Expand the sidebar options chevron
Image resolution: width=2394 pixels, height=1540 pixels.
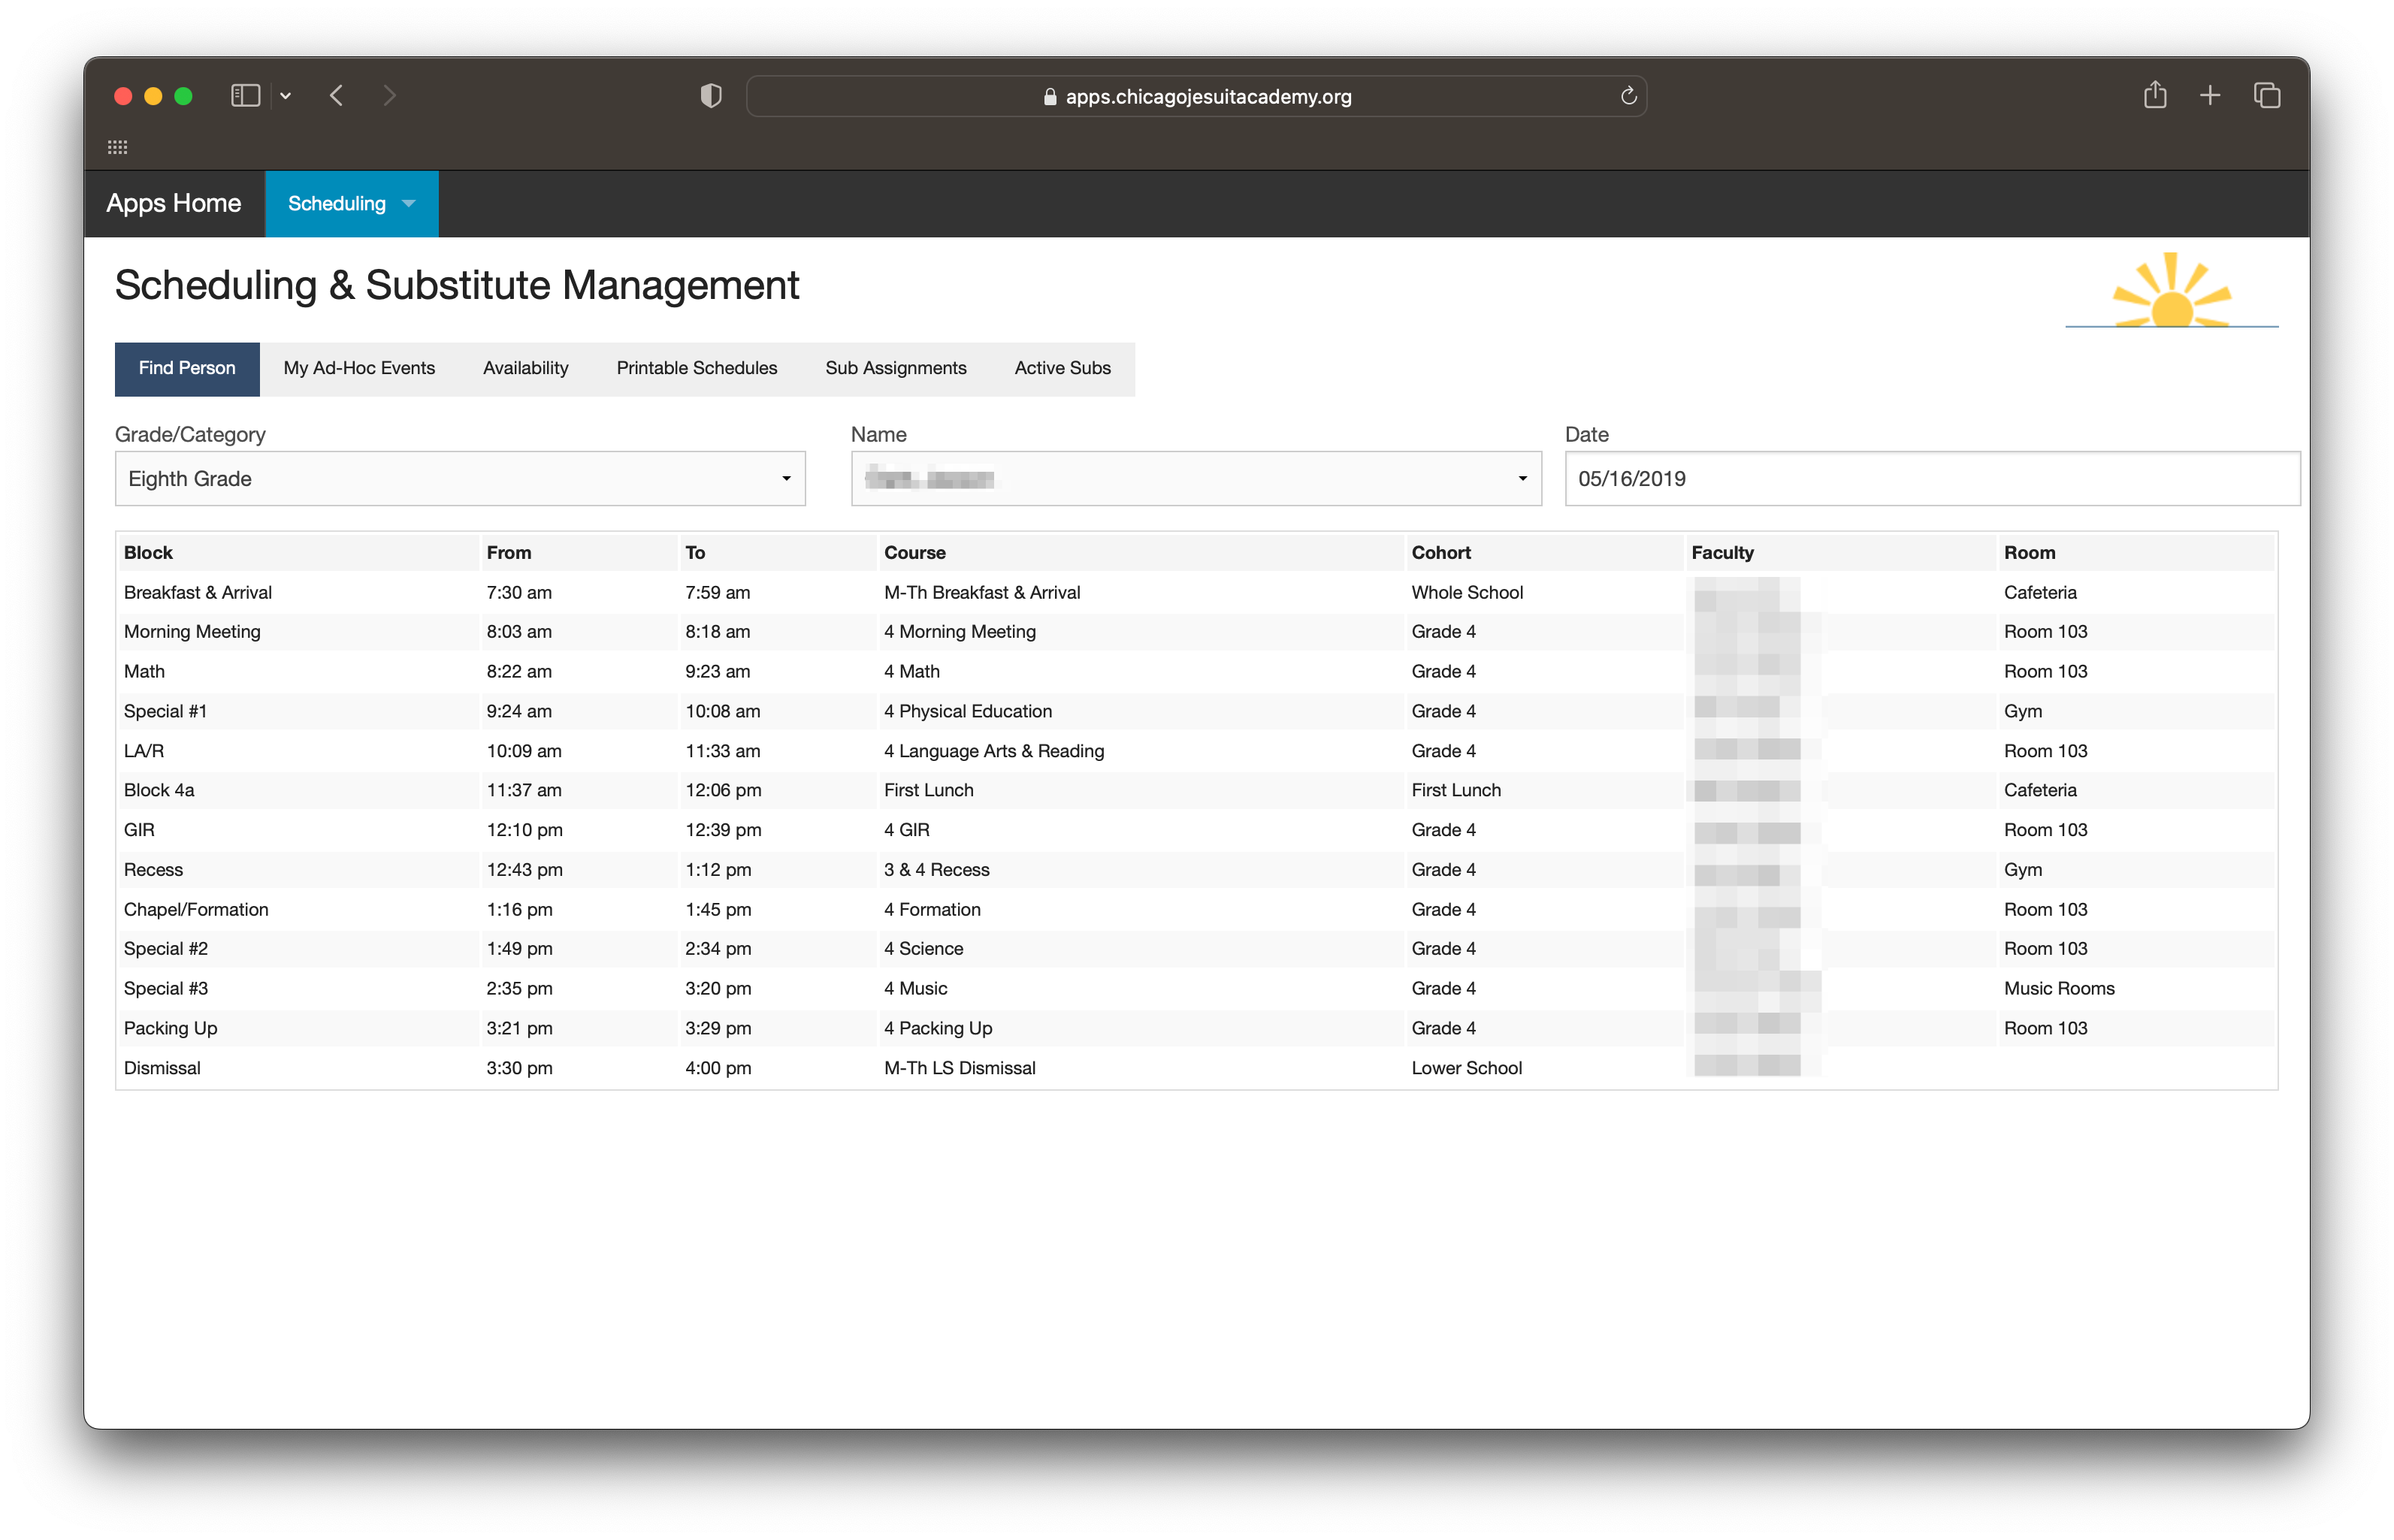[x=286, y=96]
